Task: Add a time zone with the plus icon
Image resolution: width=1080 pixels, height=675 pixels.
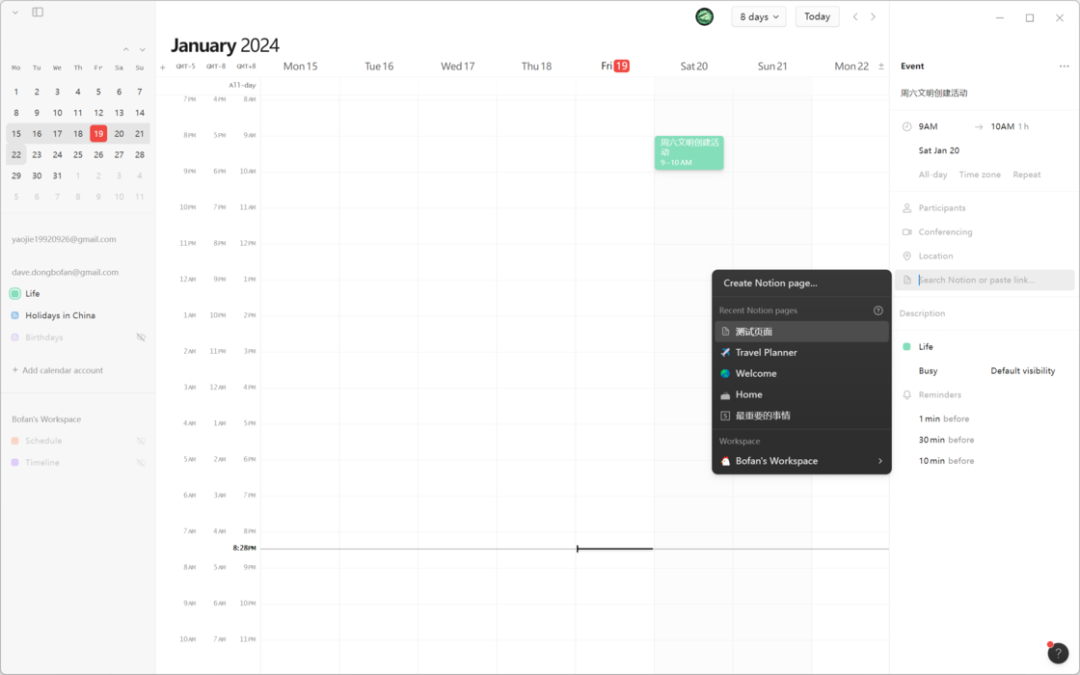Action: click(163, 68)
